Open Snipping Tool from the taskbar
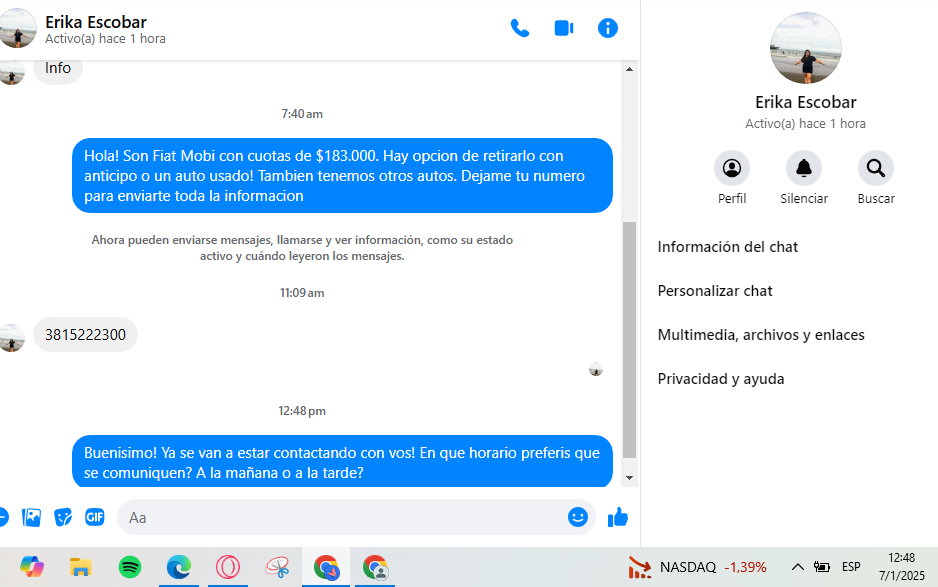Image resolution: width=938 pixels, height=587 pixels. 277,567
